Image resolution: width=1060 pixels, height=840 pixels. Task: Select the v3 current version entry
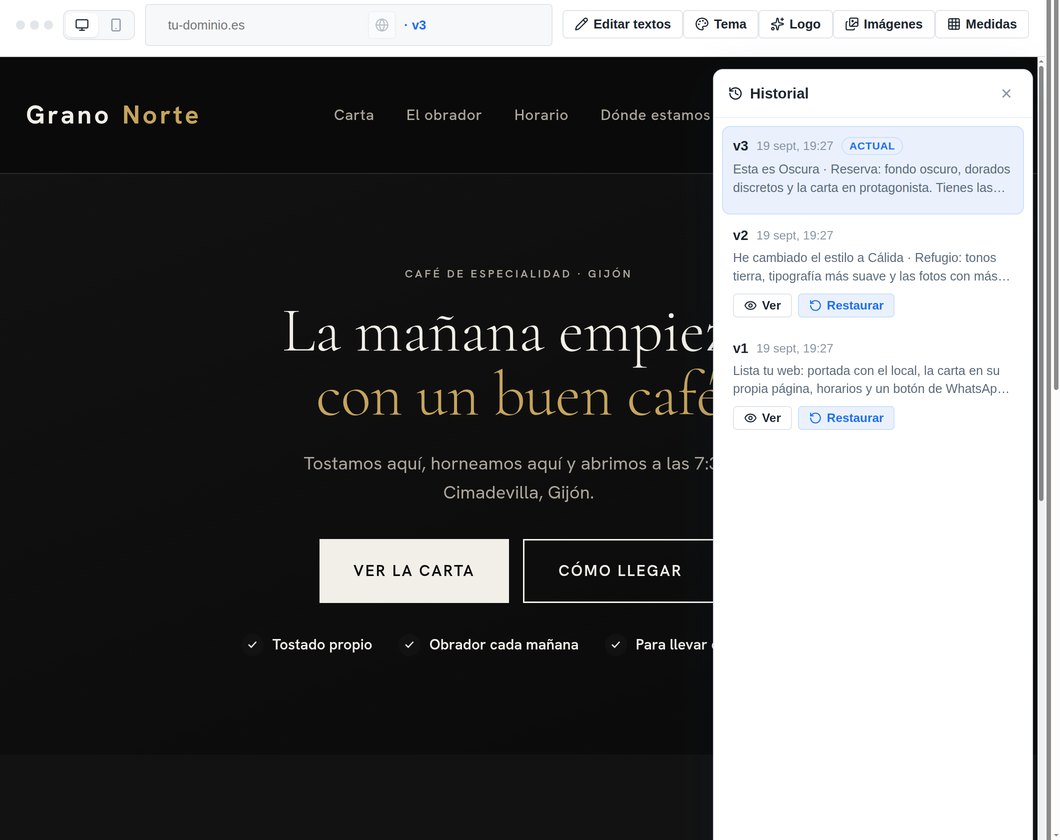point(873,170)
